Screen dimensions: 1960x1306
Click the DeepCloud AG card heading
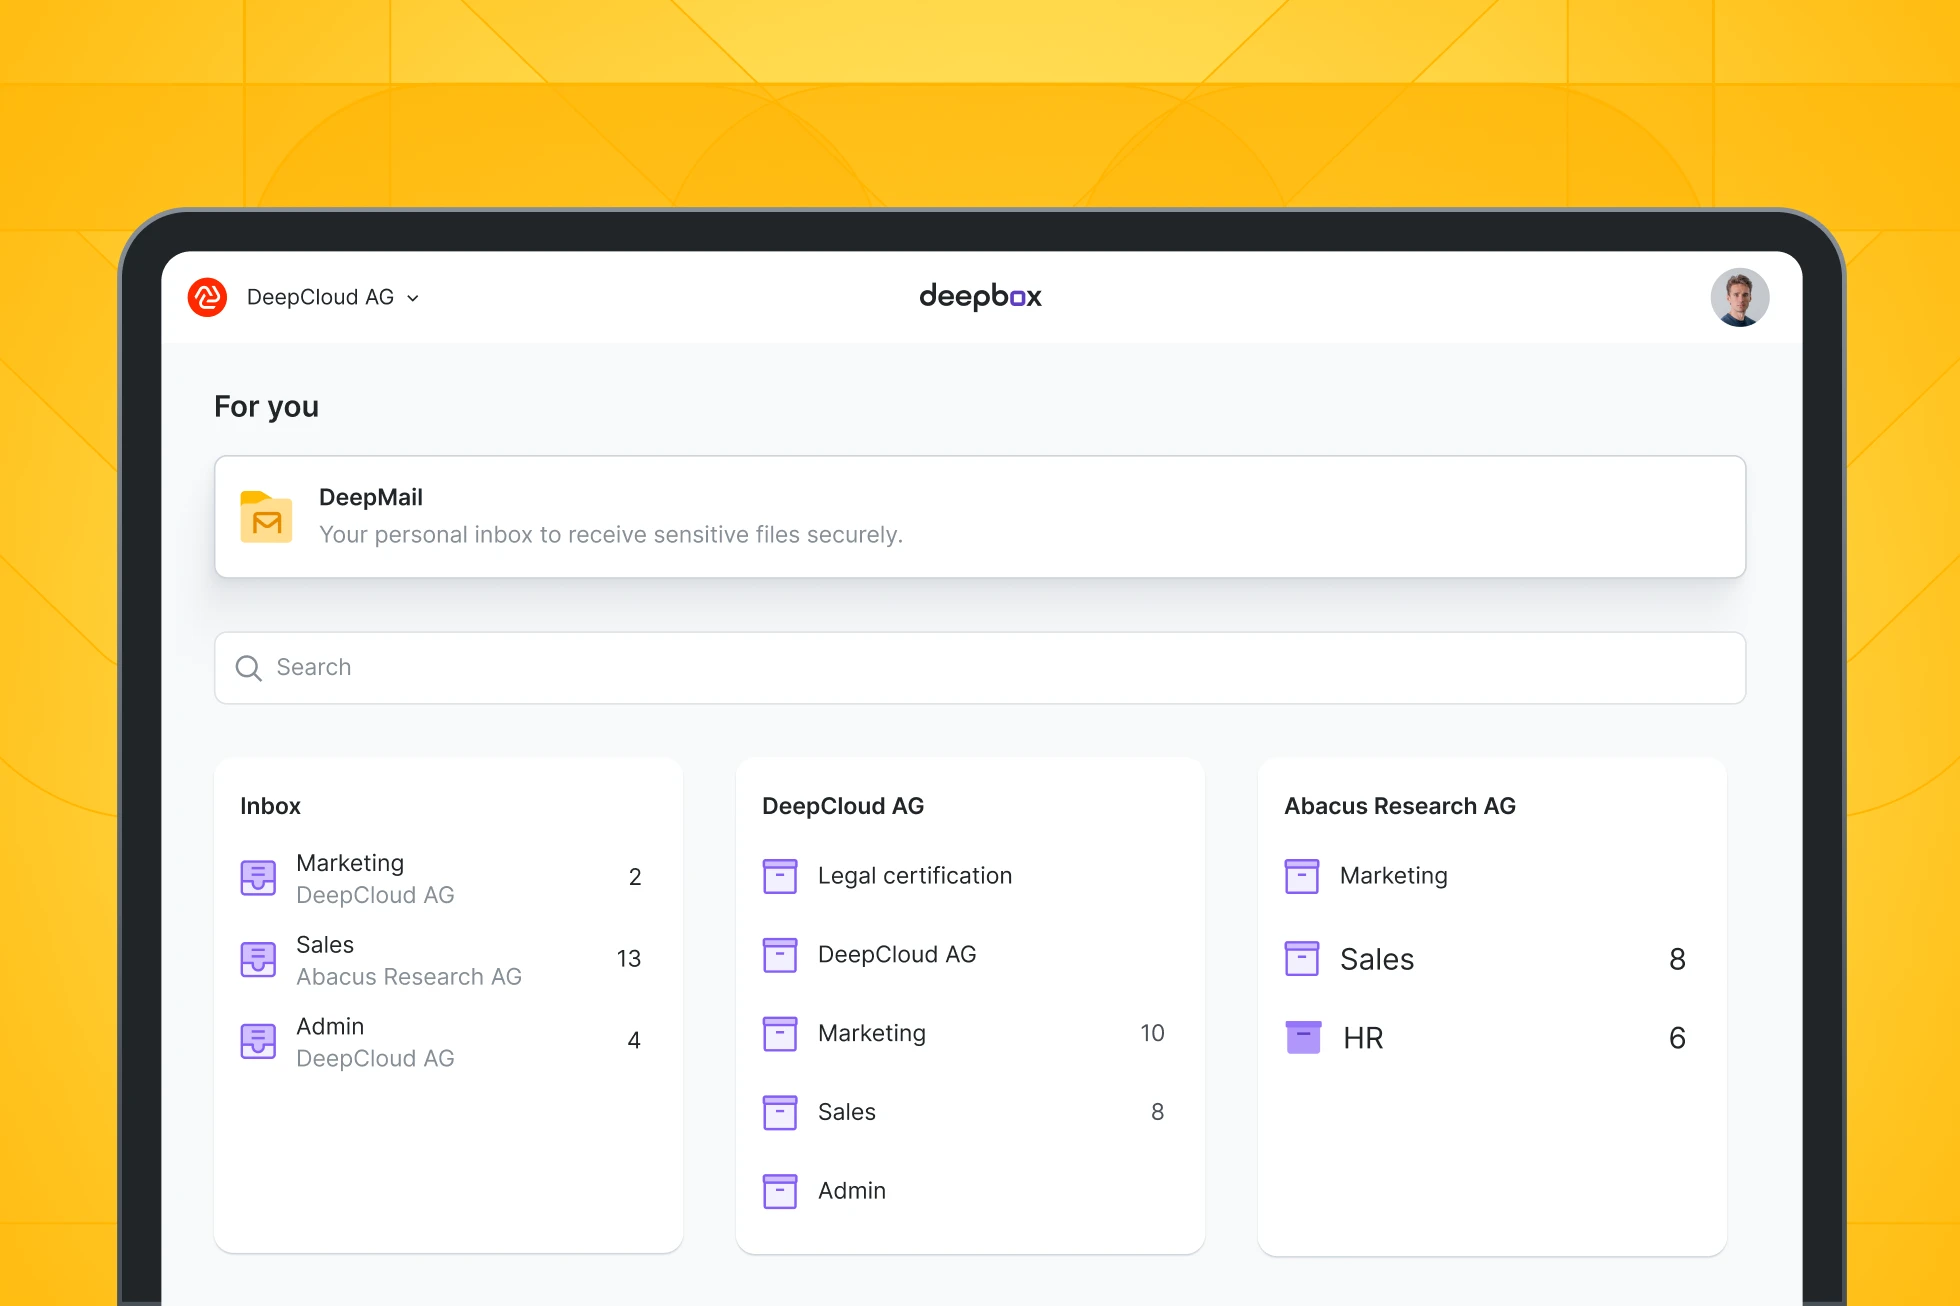pos(843,806)
